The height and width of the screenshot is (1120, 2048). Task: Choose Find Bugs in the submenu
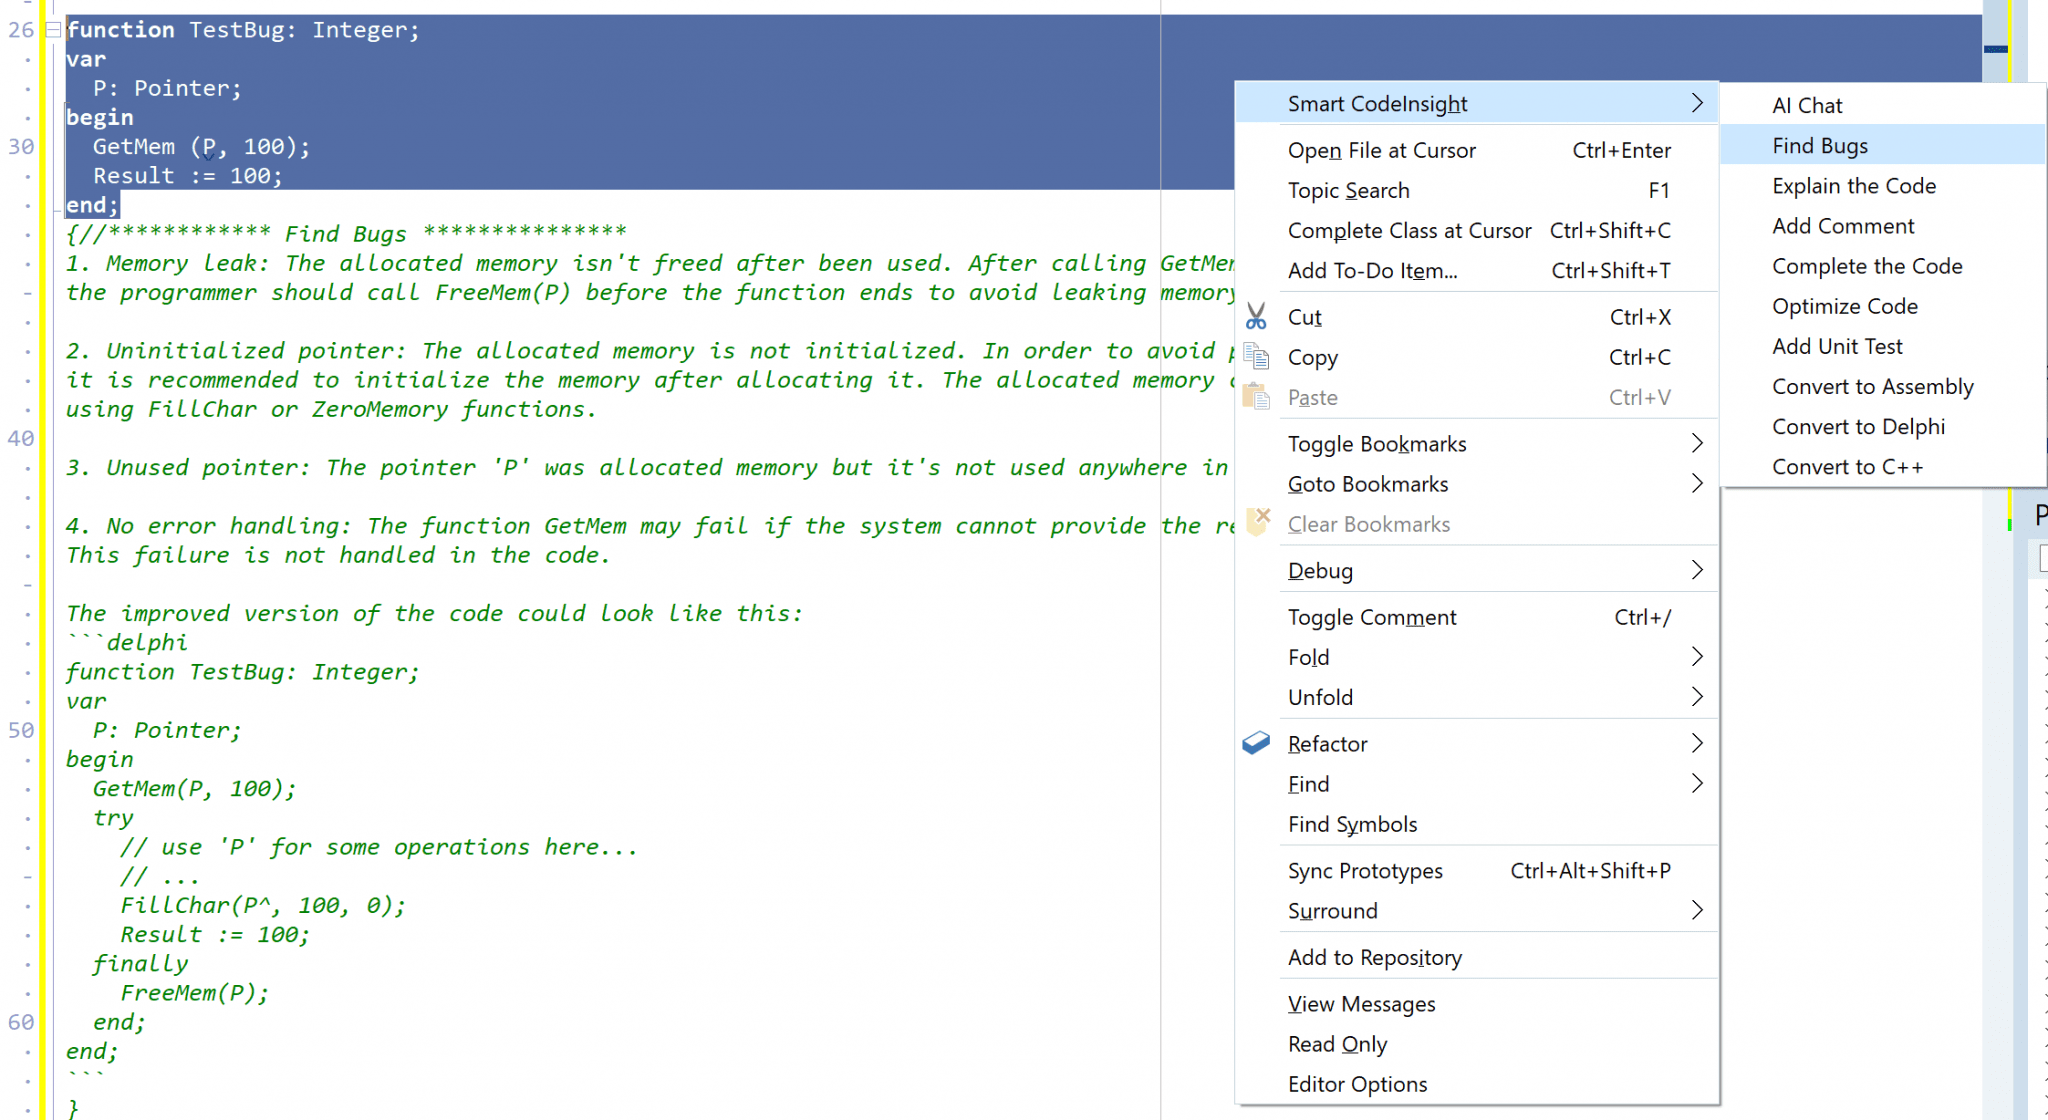(1882, 145)
